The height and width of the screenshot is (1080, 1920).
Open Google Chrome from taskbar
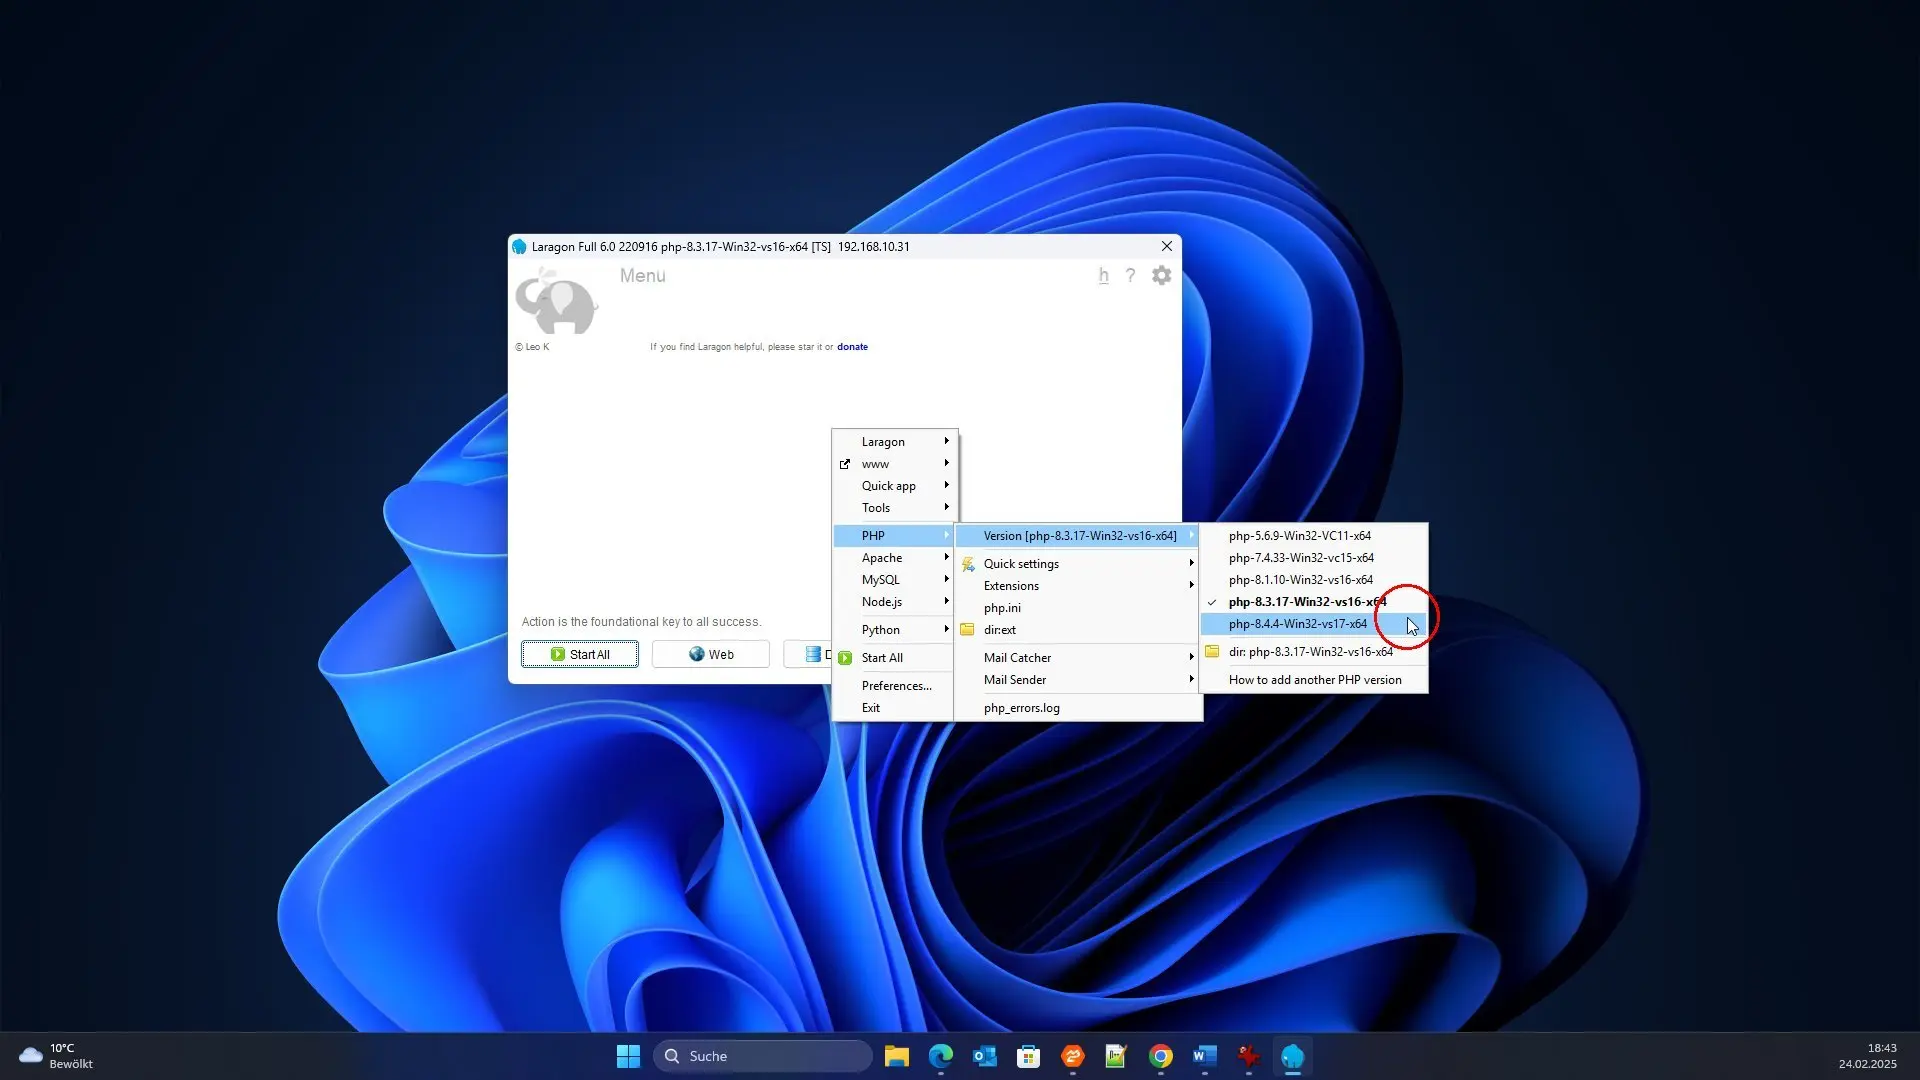coord(1160,1056)
